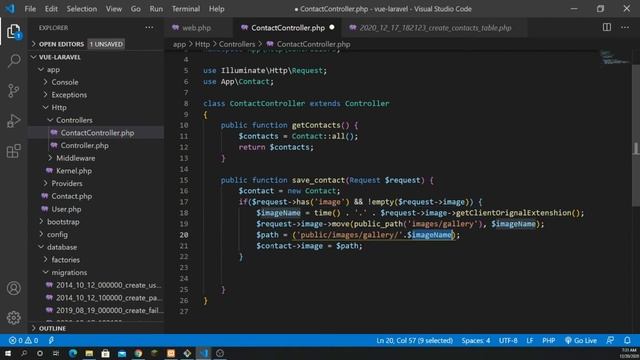Open Mail app from taskbar
Screen dimensions: 640x360
coord(122,353)
